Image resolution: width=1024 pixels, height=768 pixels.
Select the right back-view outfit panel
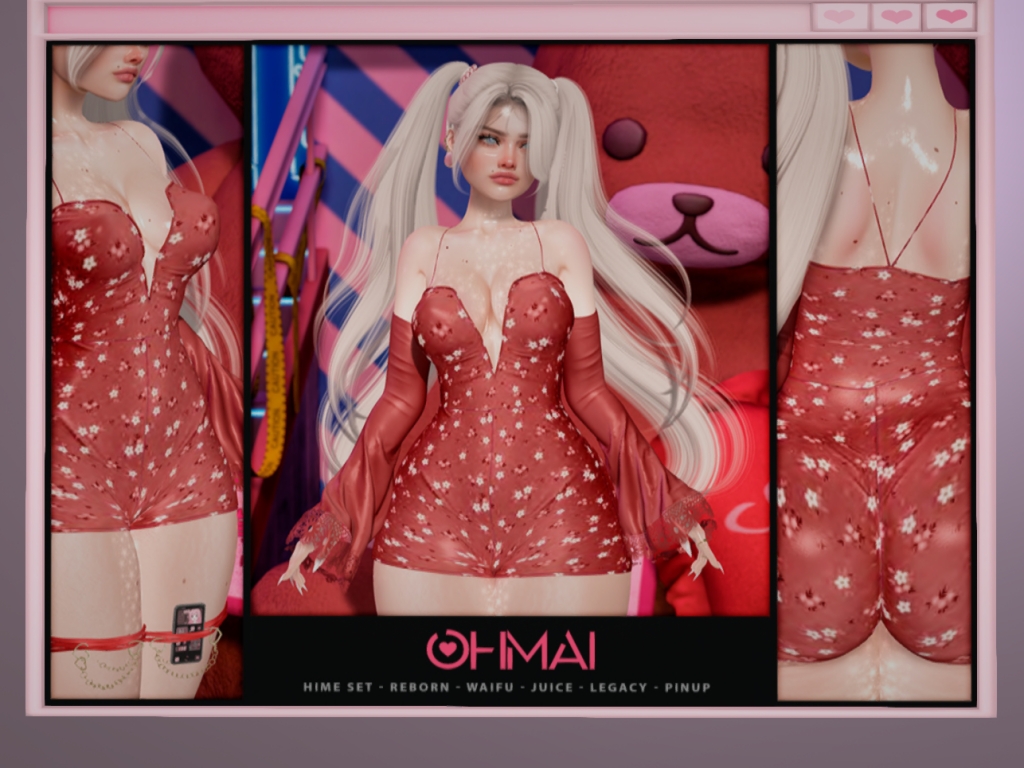874,372
